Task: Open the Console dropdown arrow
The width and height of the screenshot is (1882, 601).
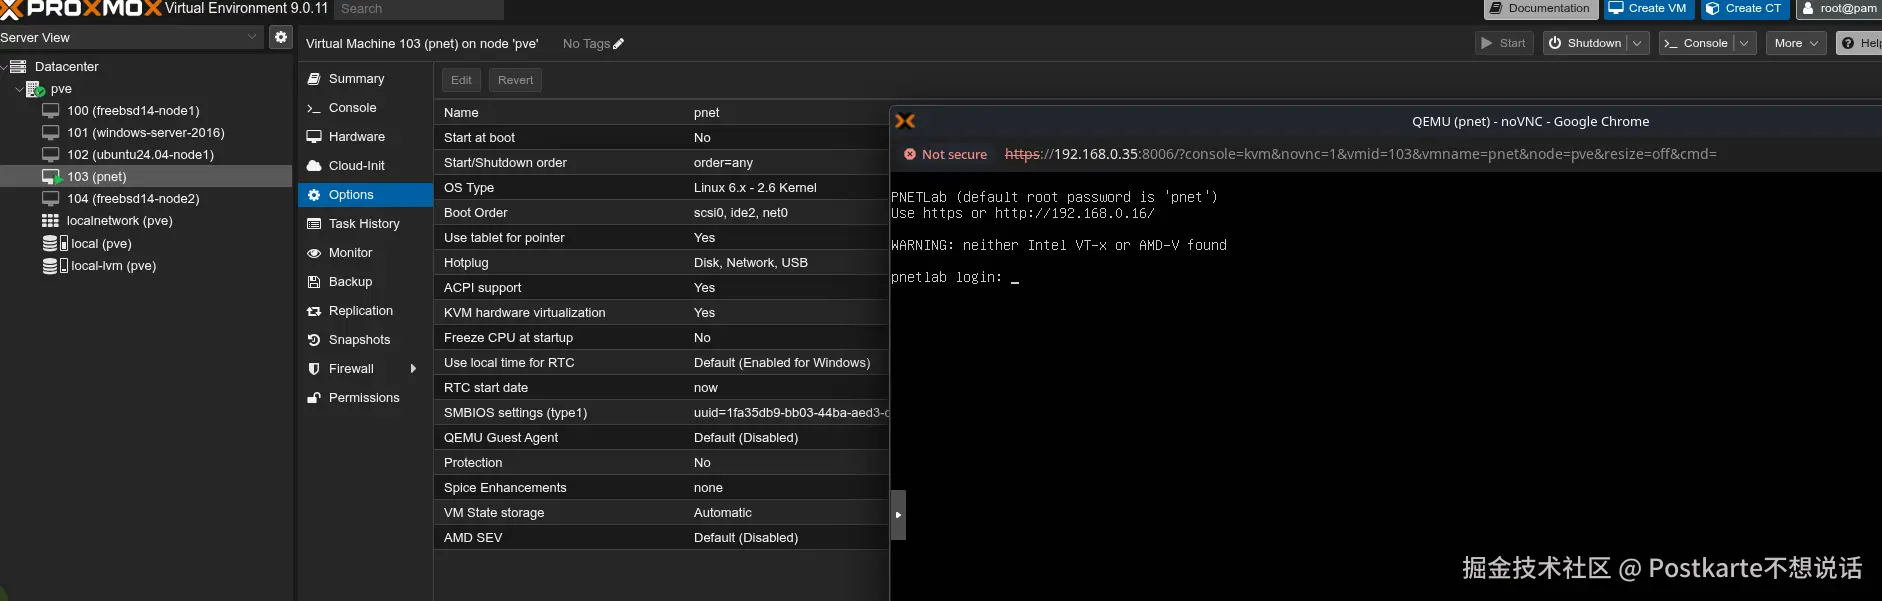Action: [1745, 43]
